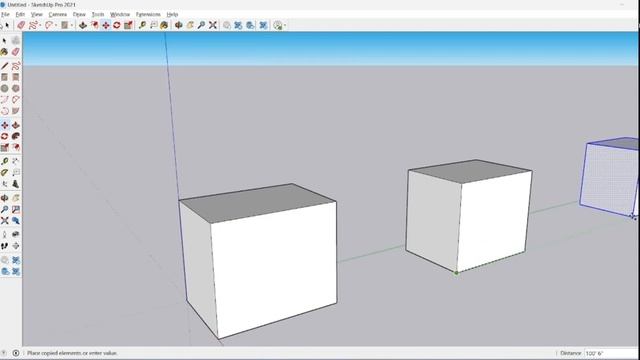Open the Edit menu

20,14
